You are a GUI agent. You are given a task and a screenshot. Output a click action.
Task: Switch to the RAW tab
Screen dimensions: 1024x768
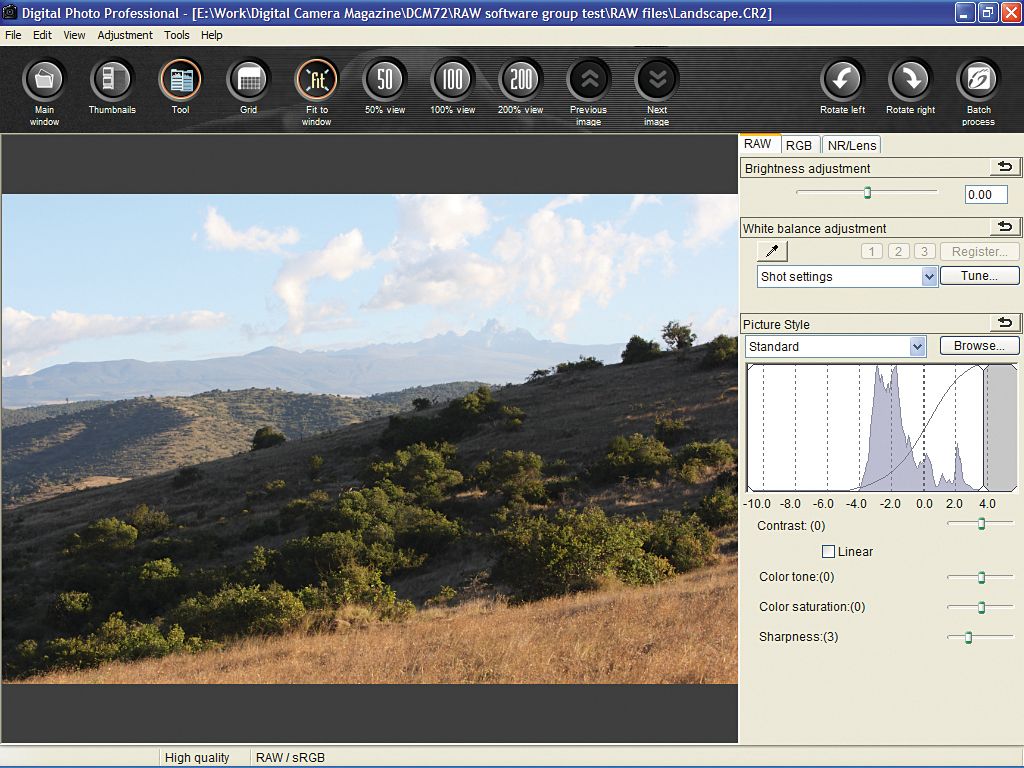tap(758, 144)
